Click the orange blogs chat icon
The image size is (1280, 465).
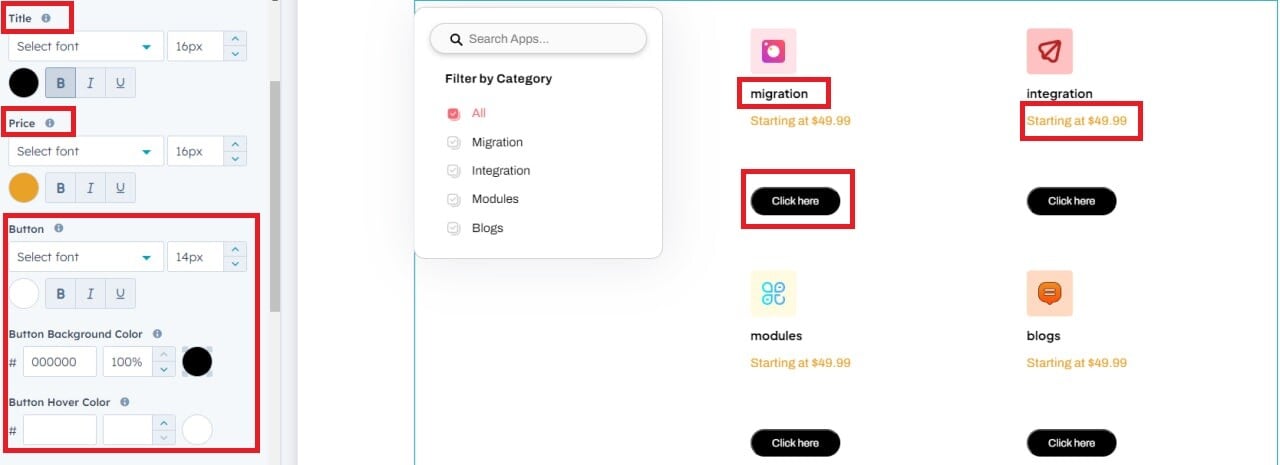[1049, 293]
